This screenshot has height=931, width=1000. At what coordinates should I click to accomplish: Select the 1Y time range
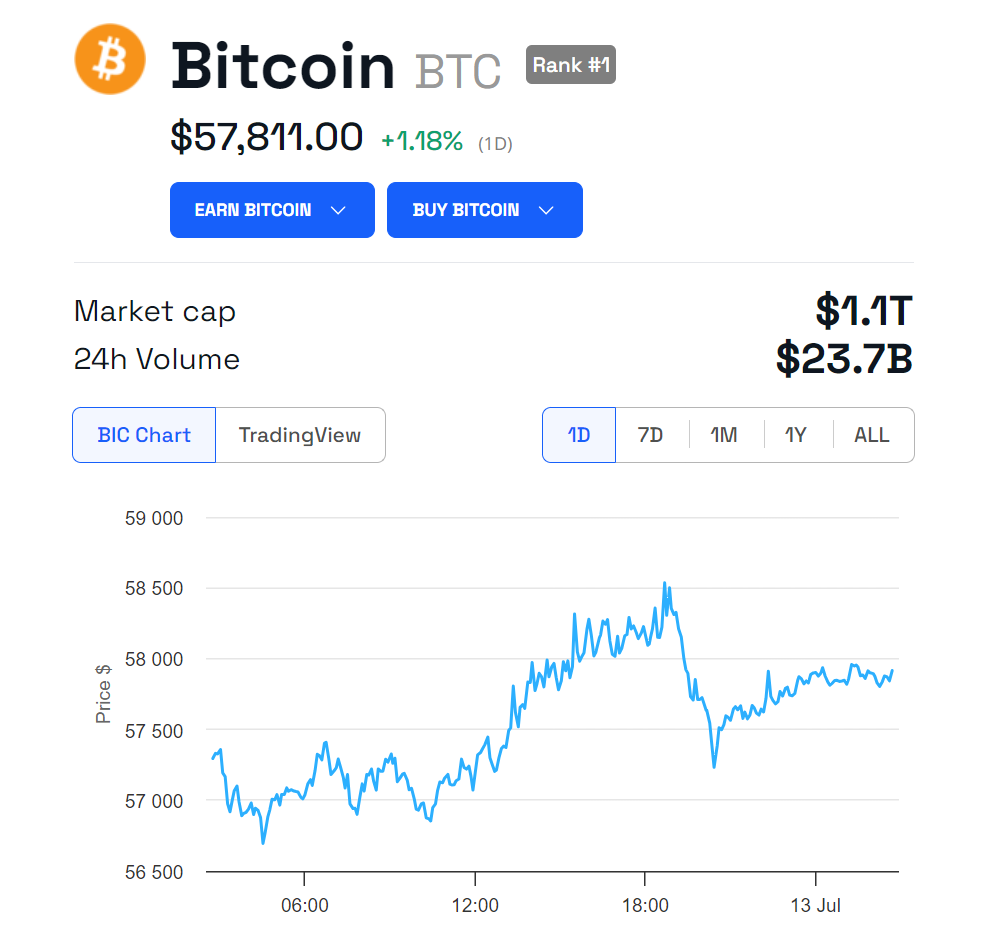[797, 435]
